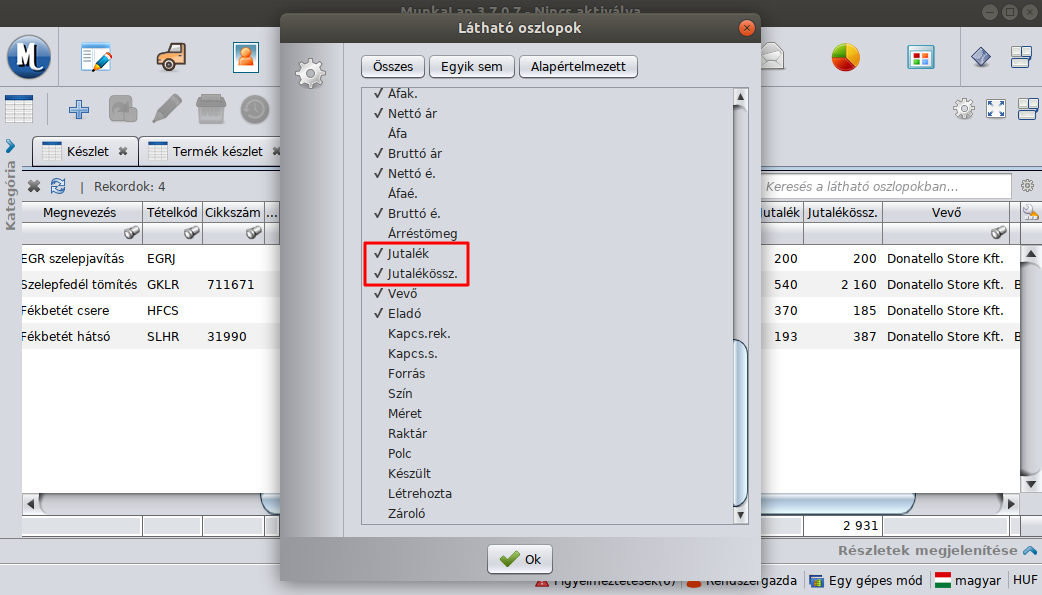Click the refresh arrows icon above table

(58, 186)
